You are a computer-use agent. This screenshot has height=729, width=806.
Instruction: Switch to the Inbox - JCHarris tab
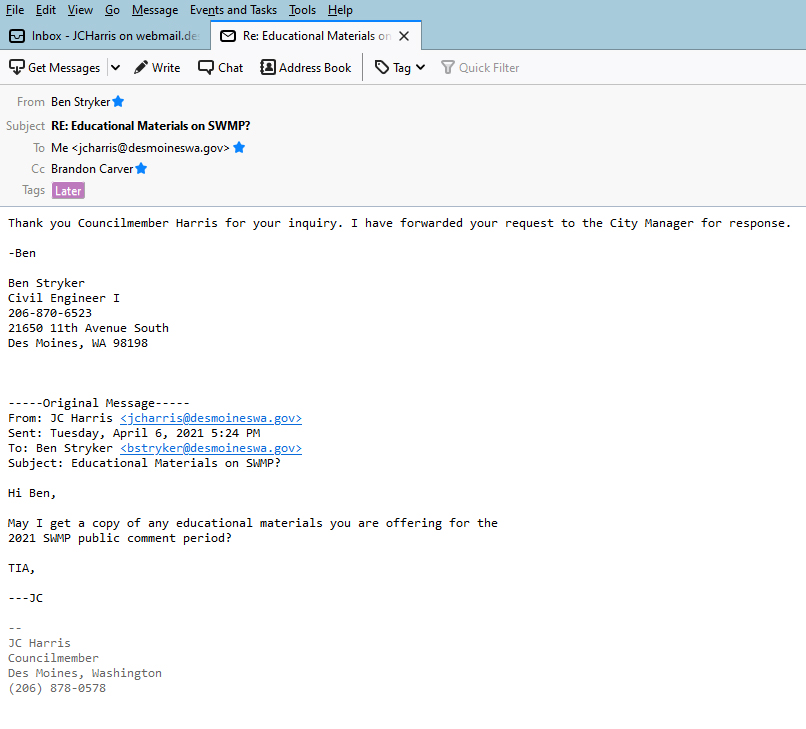pos(105,36)
